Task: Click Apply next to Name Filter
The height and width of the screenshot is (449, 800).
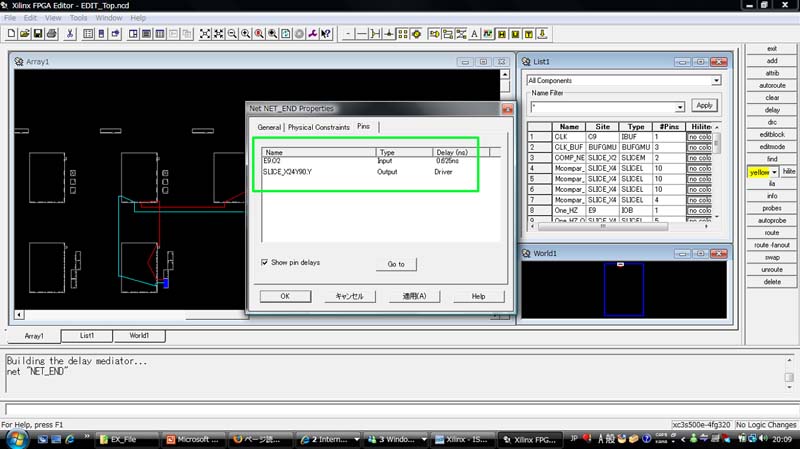Action: coord(704,106)
